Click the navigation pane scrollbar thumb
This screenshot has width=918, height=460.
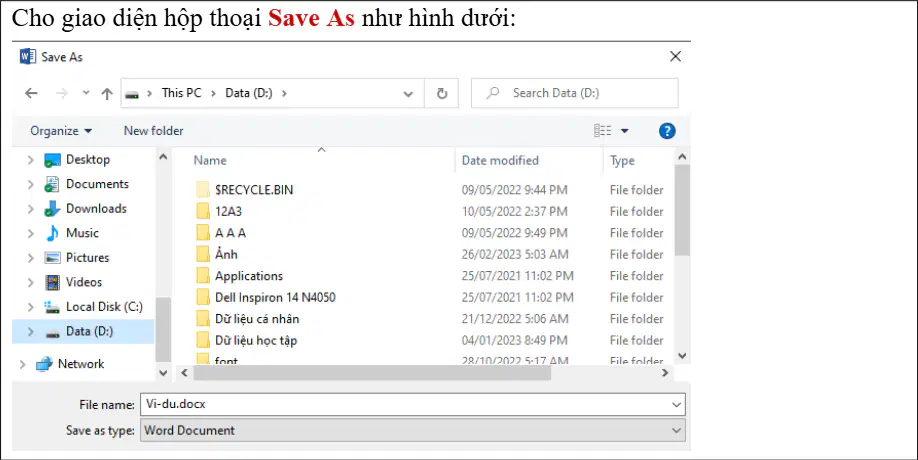tap(163, 329)
